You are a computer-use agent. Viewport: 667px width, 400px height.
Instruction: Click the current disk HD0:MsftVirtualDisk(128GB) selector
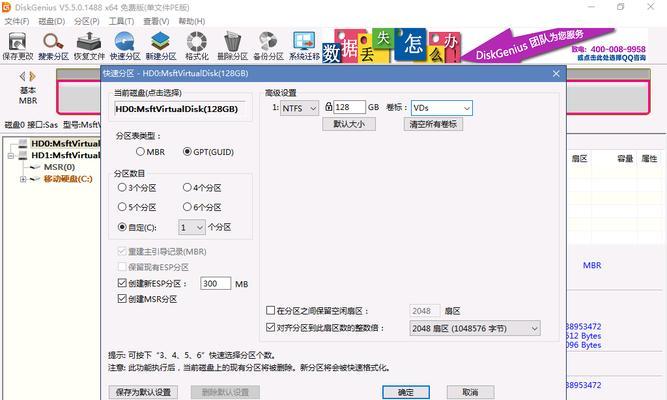(x=180, y=109)
